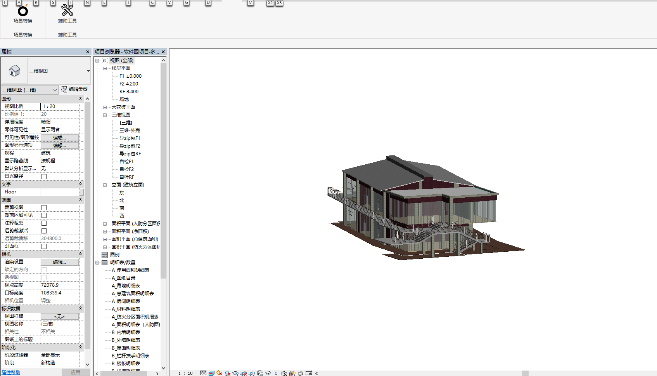Image resolution: width=657 pixels, height=376 pixels.
Task: Click the 3D house view type icon
Action: (14, 71)
